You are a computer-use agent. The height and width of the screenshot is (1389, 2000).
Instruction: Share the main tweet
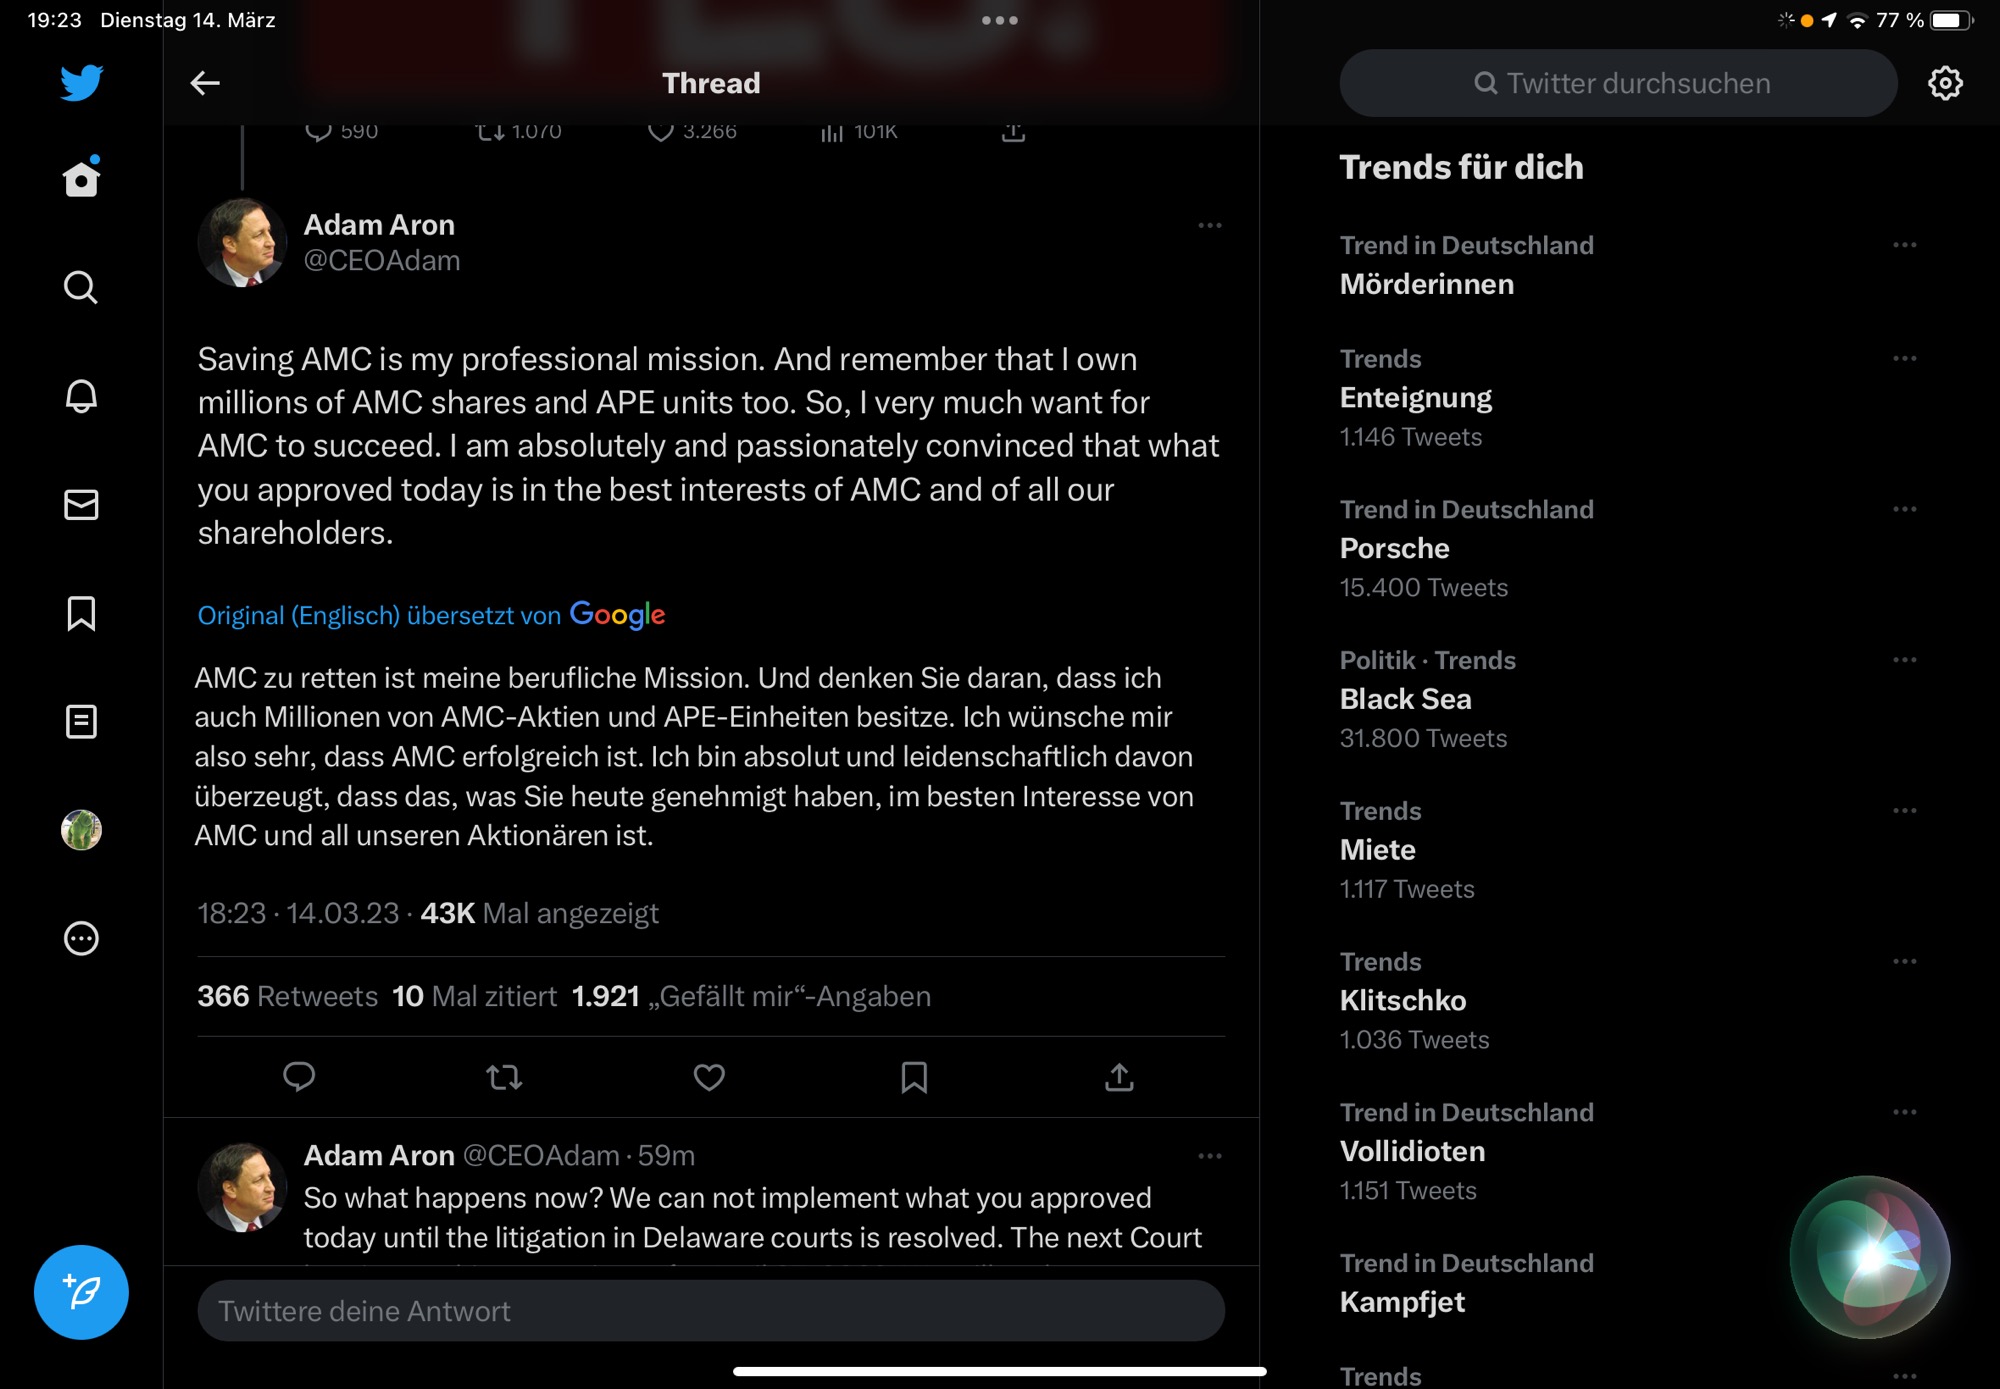pyautogui.click(x=1119, y=1077)
